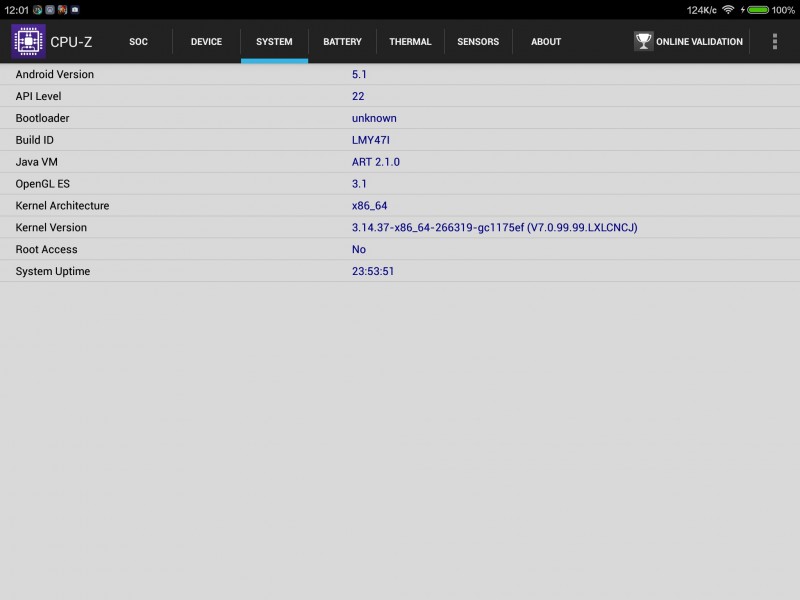Select the System Uptime label
800x600 pixels.
[x=53, y=271]
